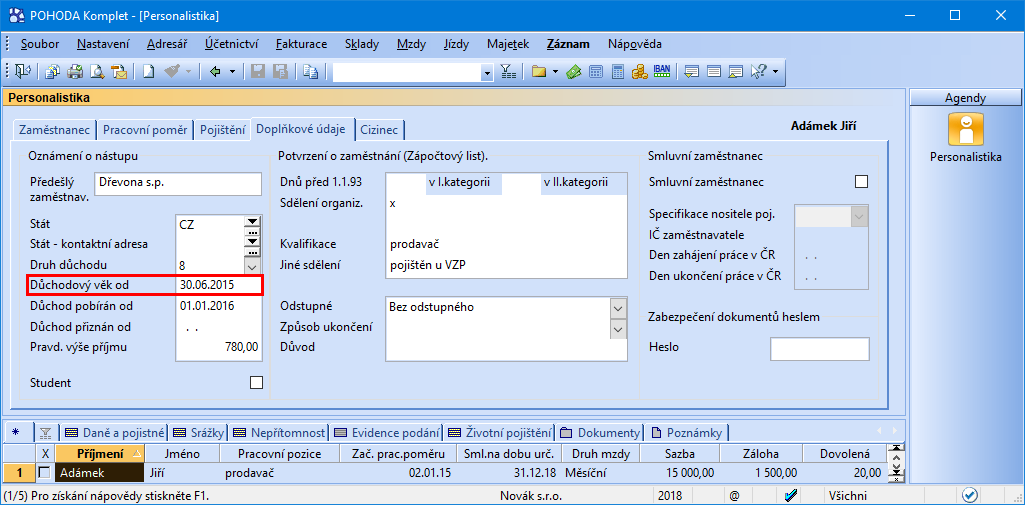The width and height of the screenshot is (1025, 505).
Task: Click the year 2018 in the status bar
Action: point(671,495)
